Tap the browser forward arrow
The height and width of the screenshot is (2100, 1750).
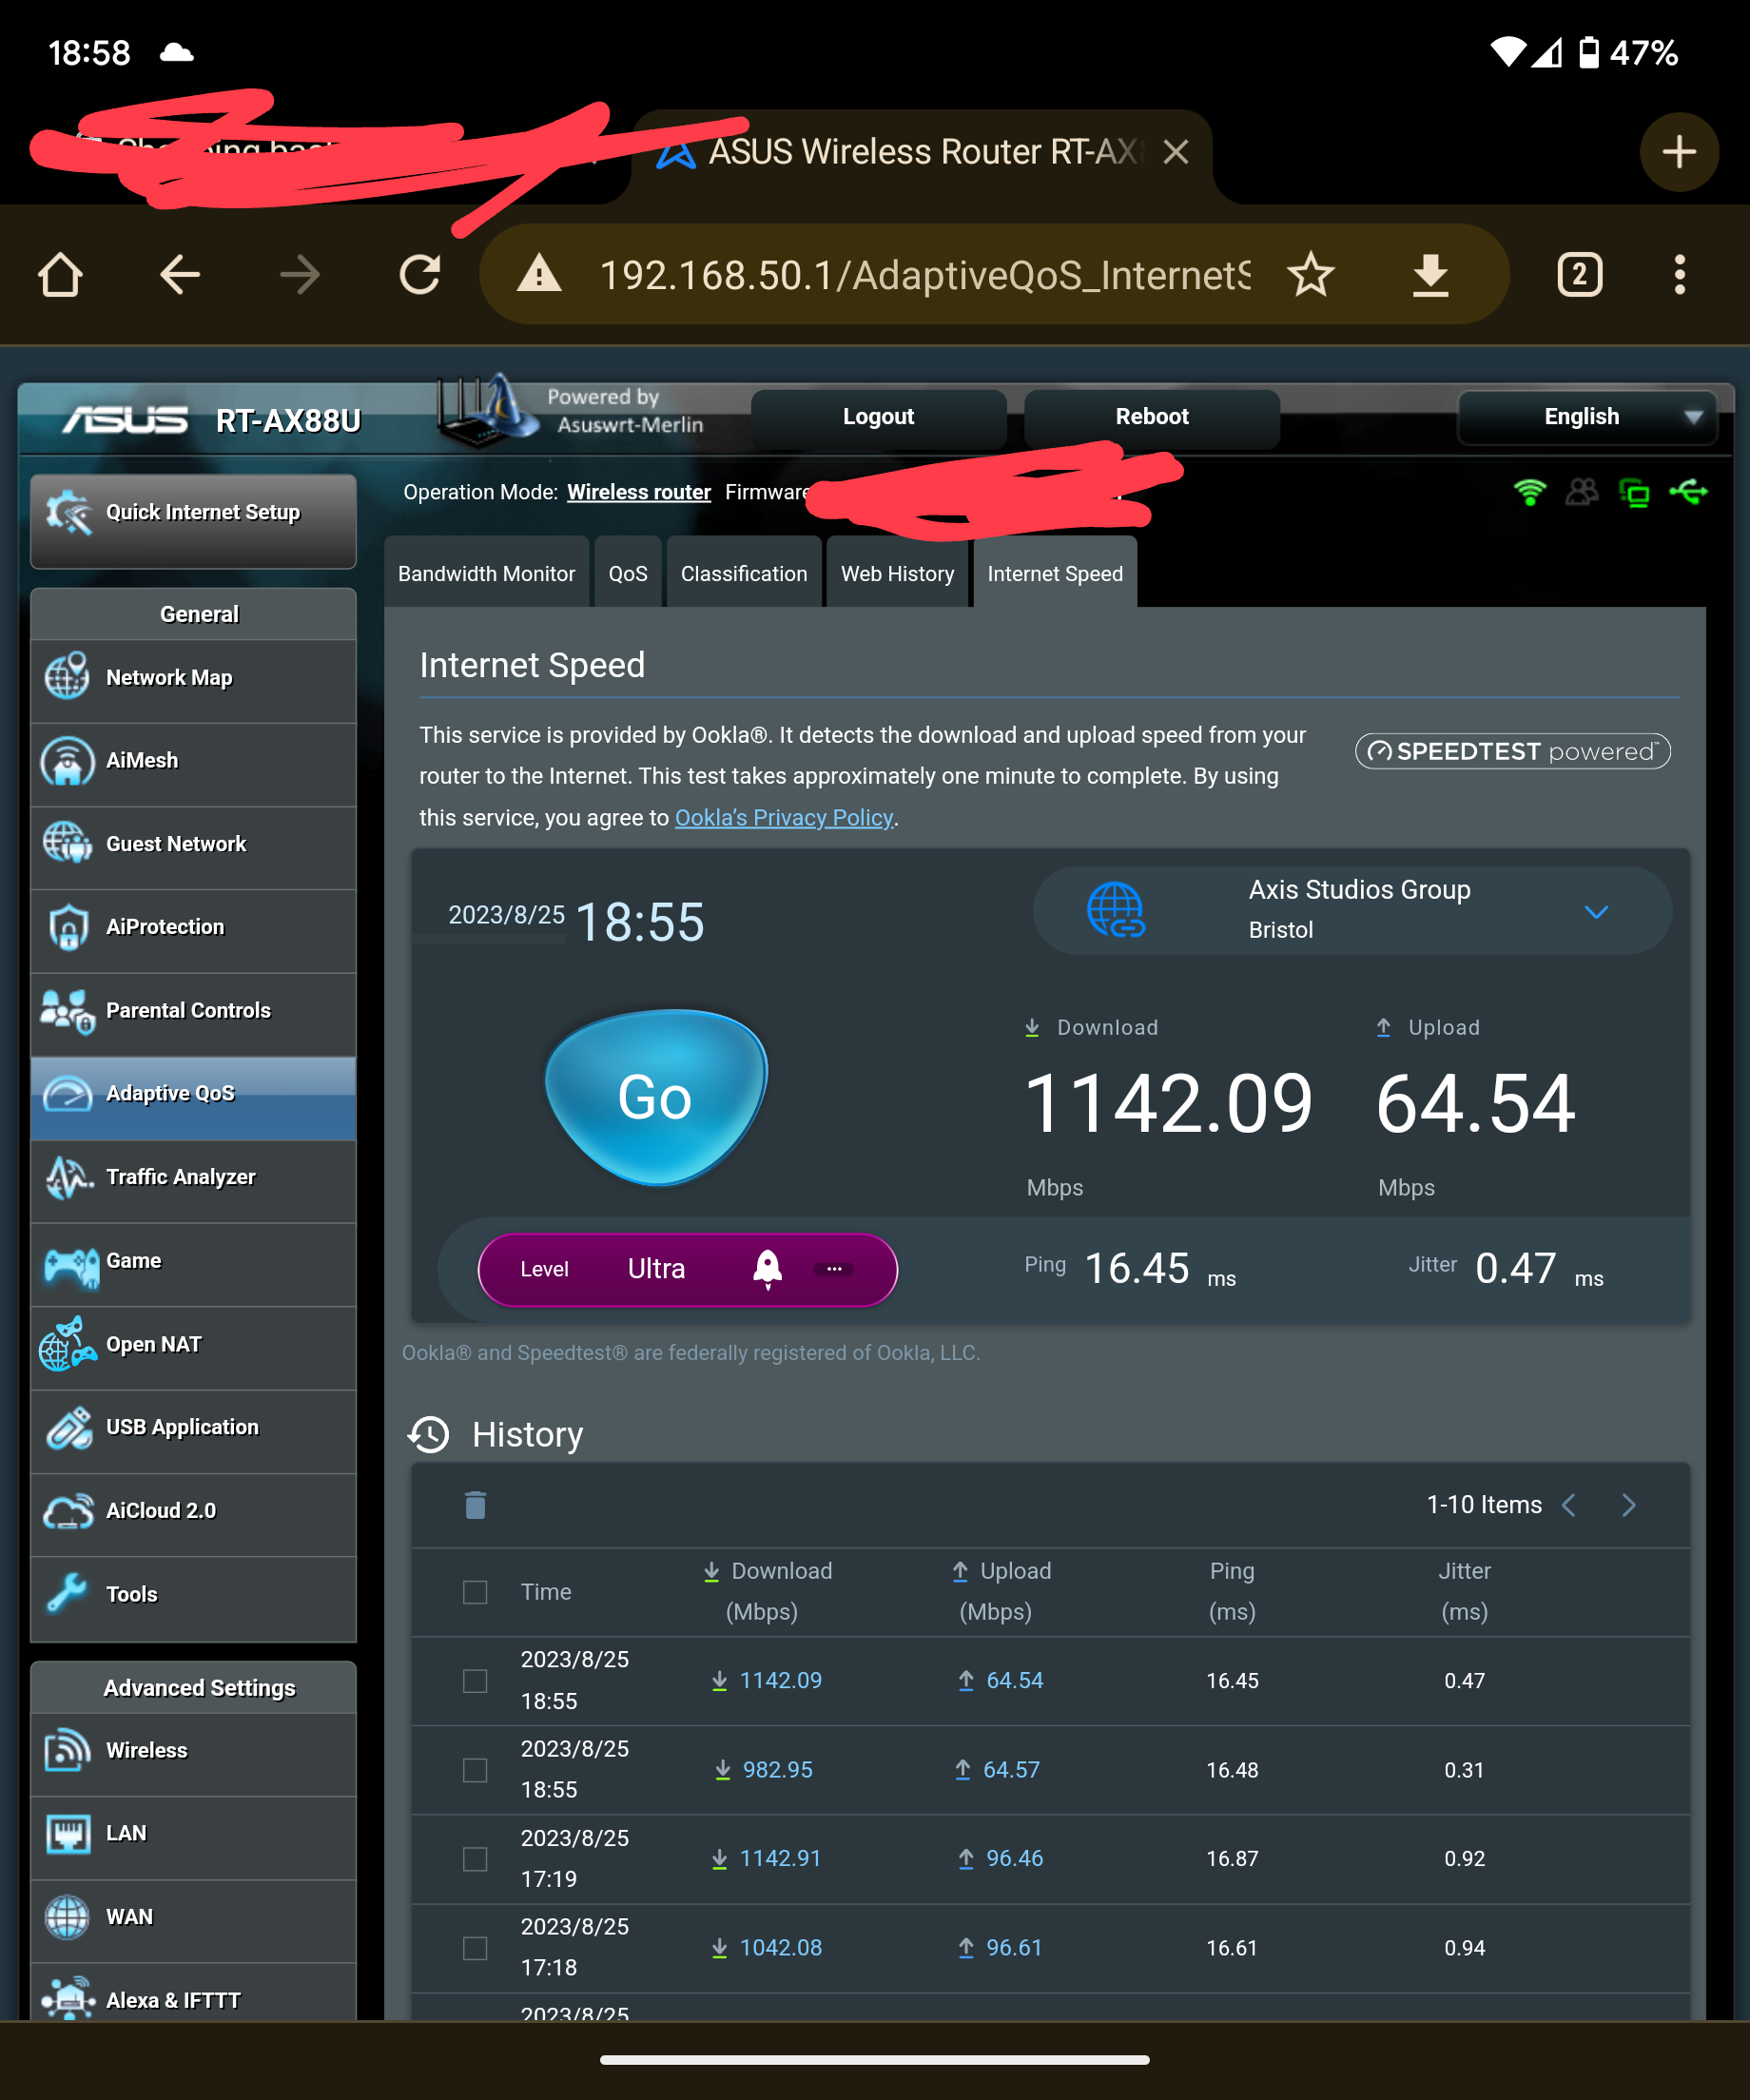click(x=300, y=274)
